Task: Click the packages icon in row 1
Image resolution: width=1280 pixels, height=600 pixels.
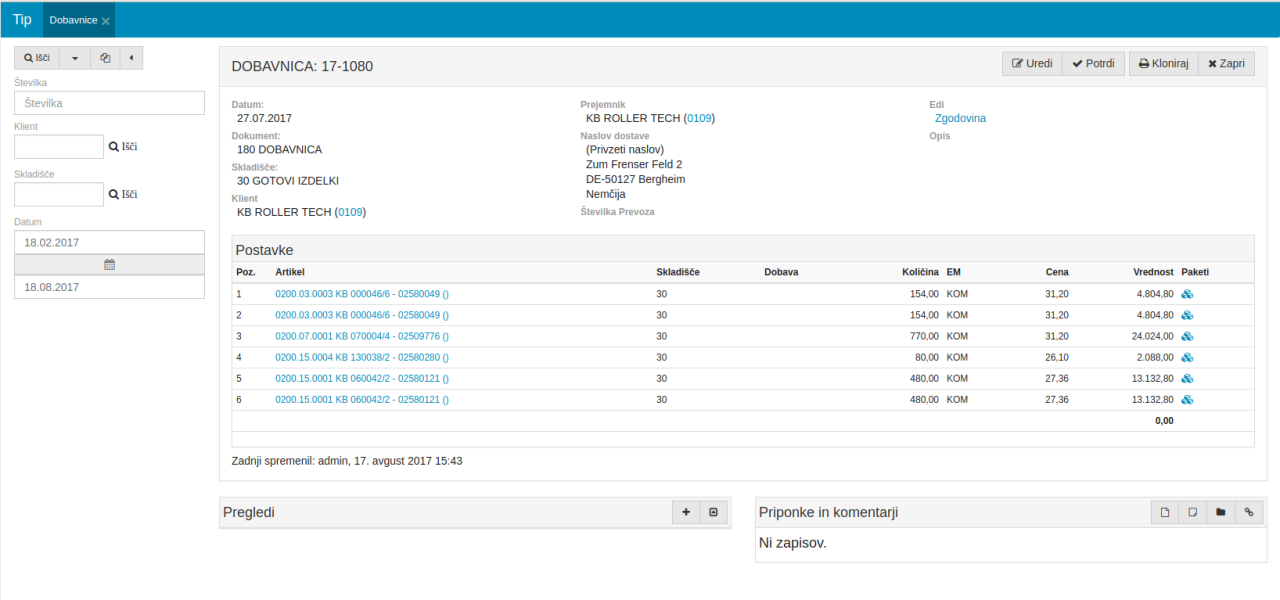Action: (1188, 294)
